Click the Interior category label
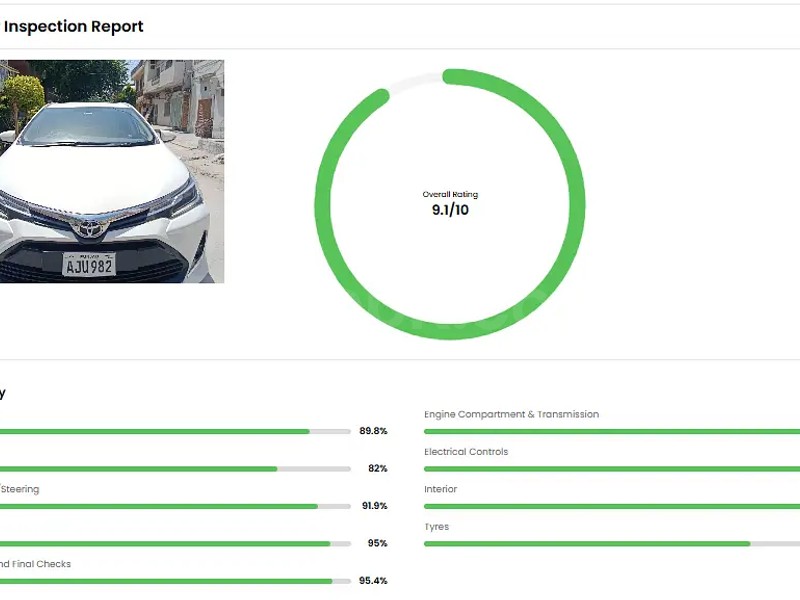 pyautogui.click(x=440, y=489)
